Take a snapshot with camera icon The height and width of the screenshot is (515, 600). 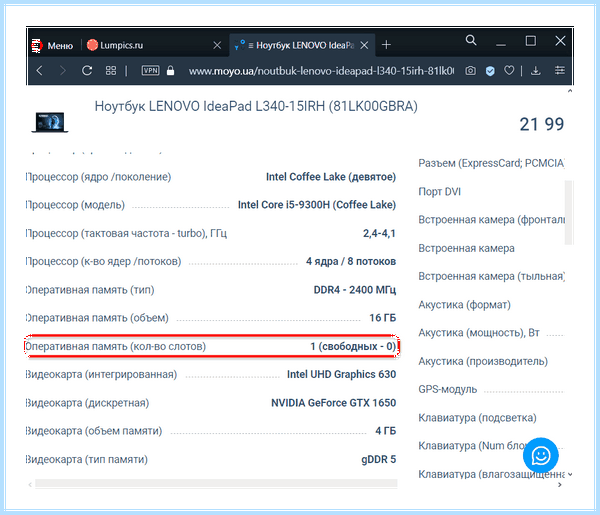click(x=470, y=70)
